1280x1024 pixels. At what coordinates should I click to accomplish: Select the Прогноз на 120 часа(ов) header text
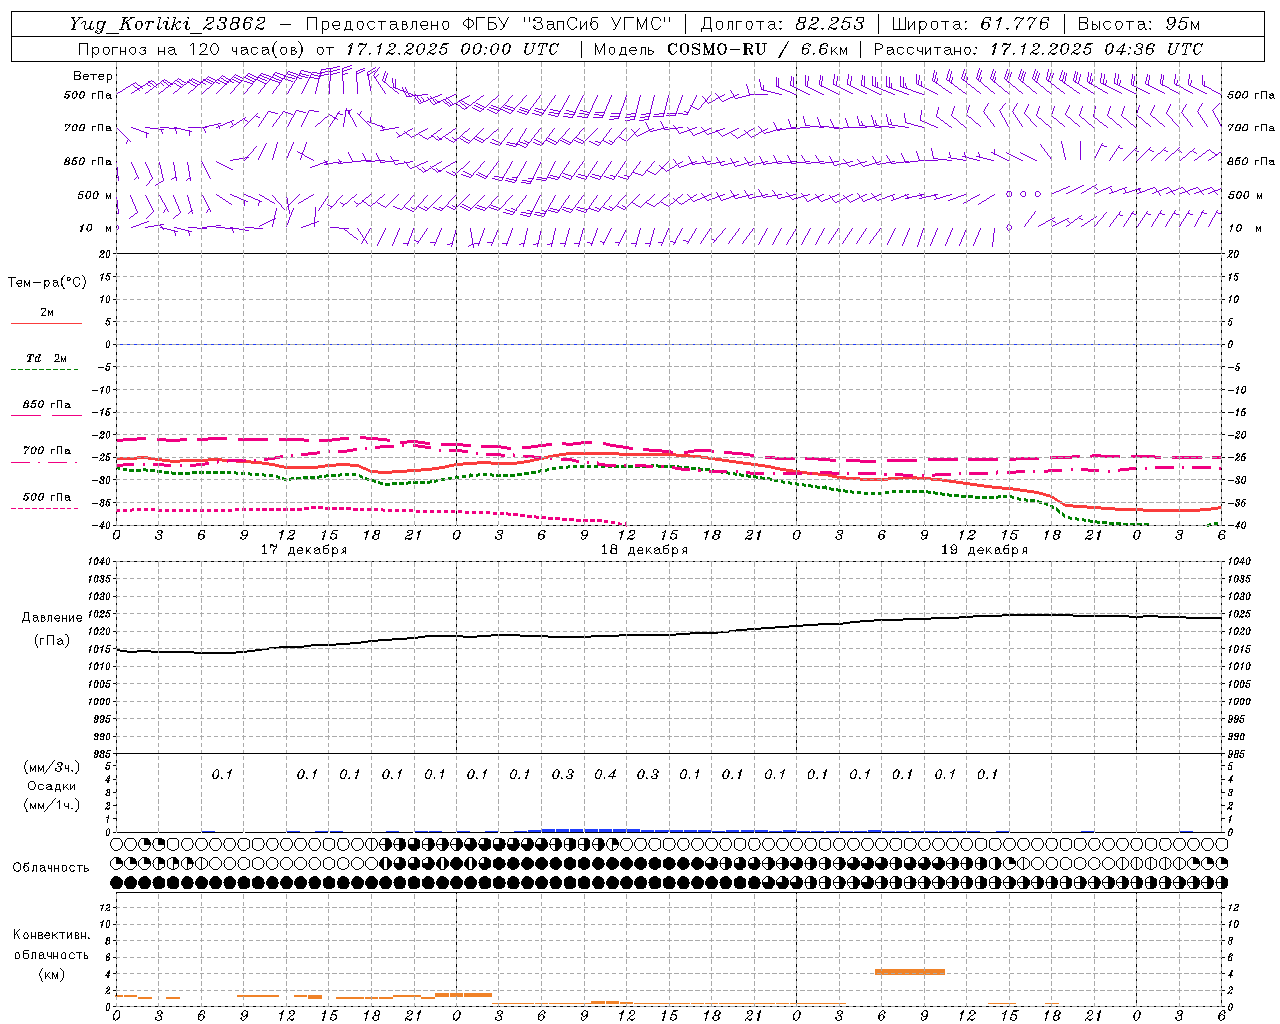[192, 49]
